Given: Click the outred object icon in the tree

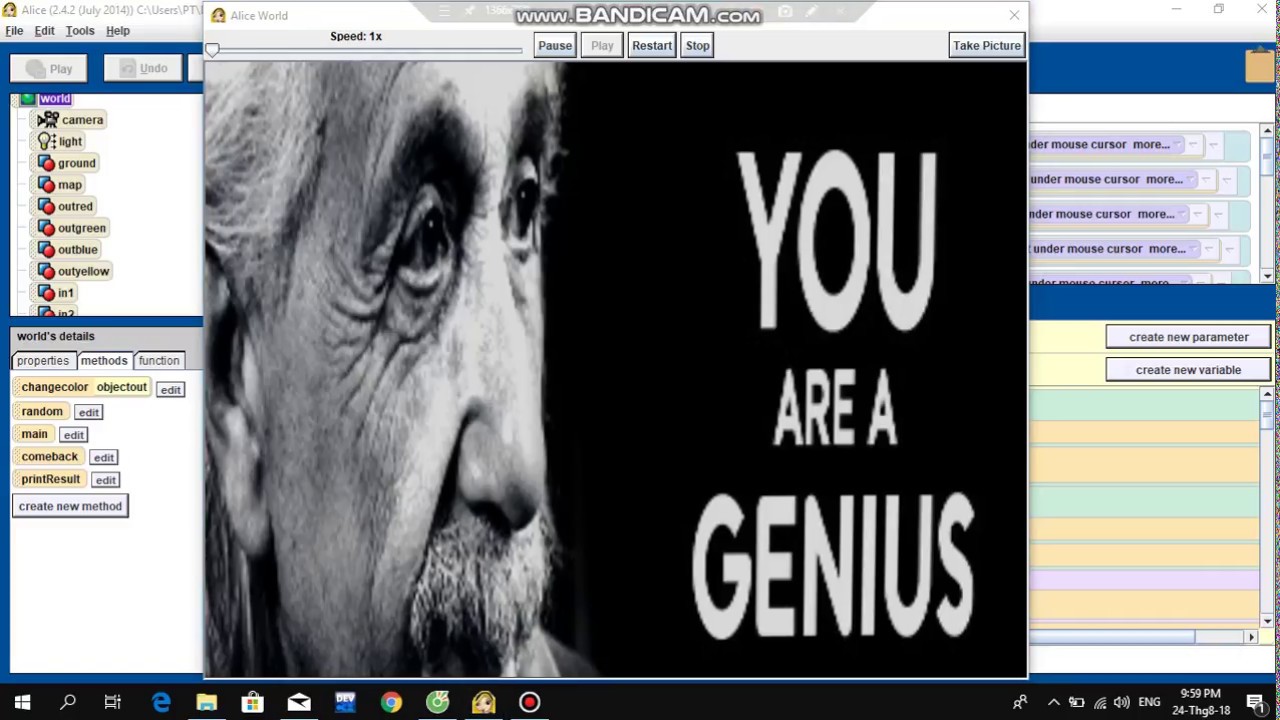Looking at the screenshot, I should (46, 206).
